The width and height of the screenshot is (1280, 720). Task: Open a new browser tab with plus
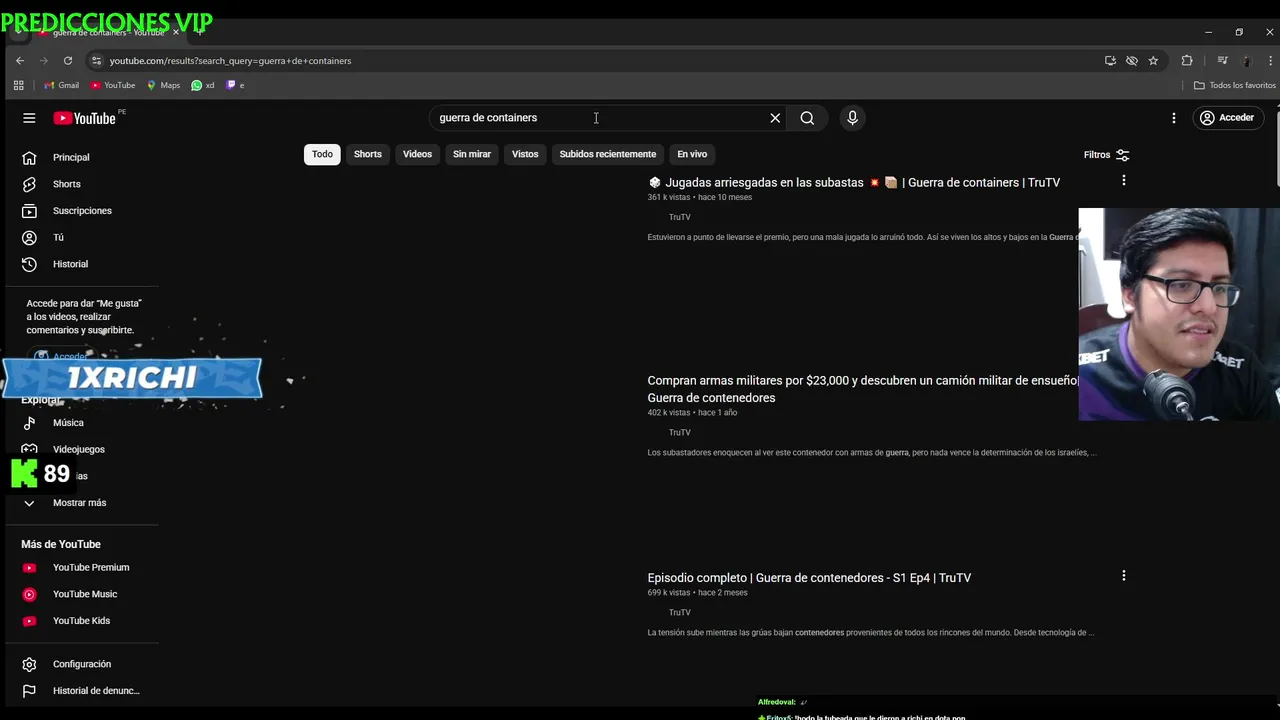pos(199,32)
